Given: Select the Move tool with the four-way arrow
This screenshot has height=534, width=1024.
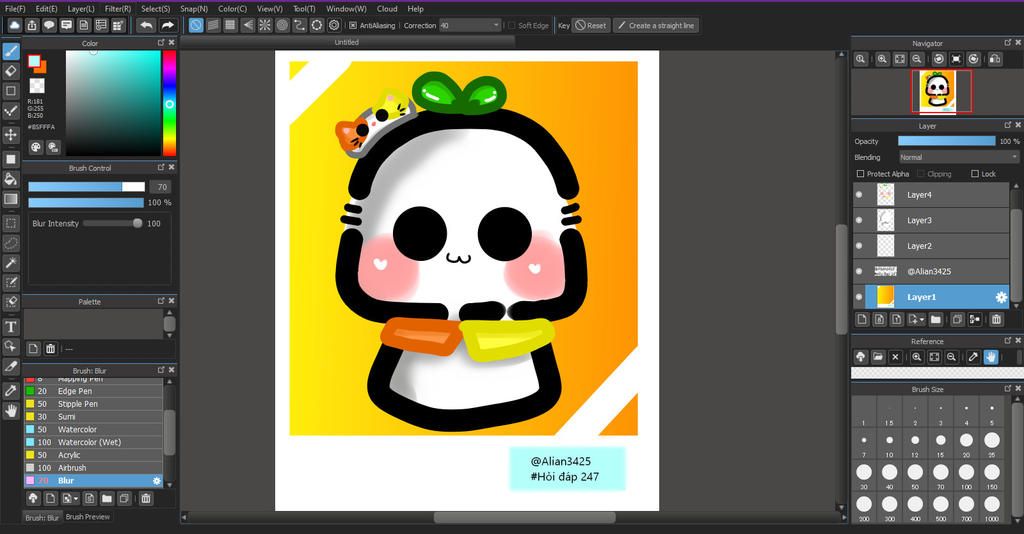Looking at the screenshot, I should tap(11, 134).
